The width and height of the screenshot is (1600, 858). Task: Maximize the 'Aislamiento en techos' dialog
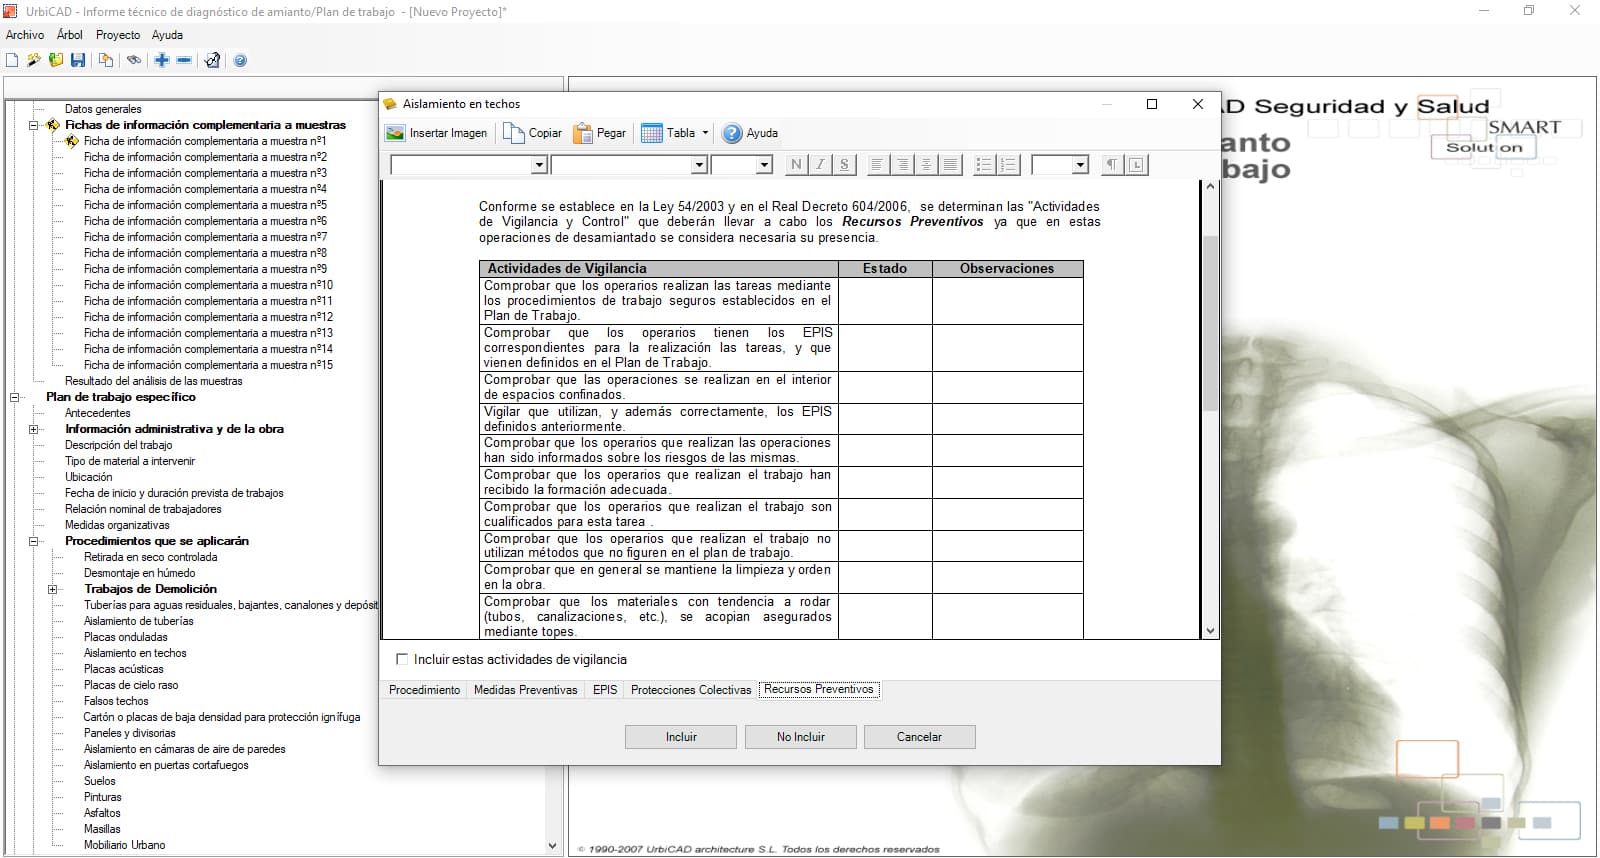click(1152, 104)
